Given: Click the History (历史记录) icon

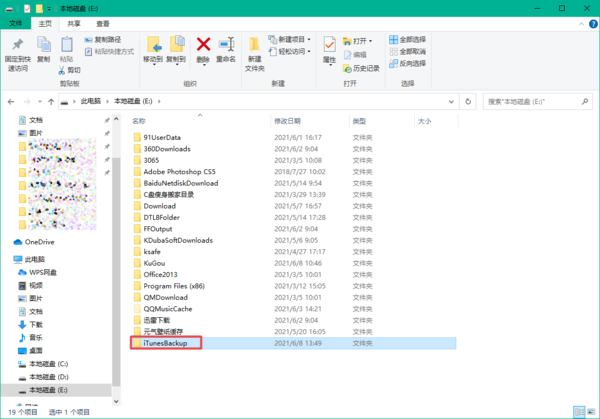Looking at the screenshot, I should click(347, 68).
